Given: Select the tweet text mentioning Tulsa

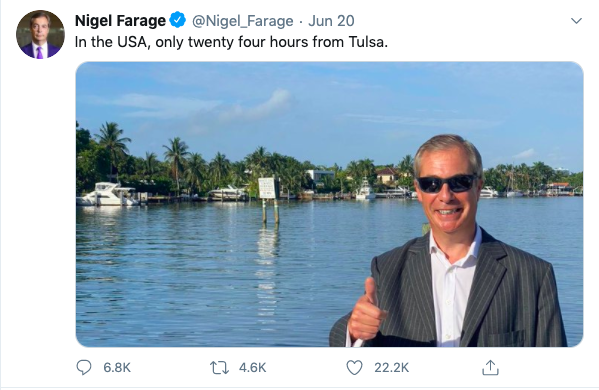Looking at the screenshot, I should [x=231, y=42].
